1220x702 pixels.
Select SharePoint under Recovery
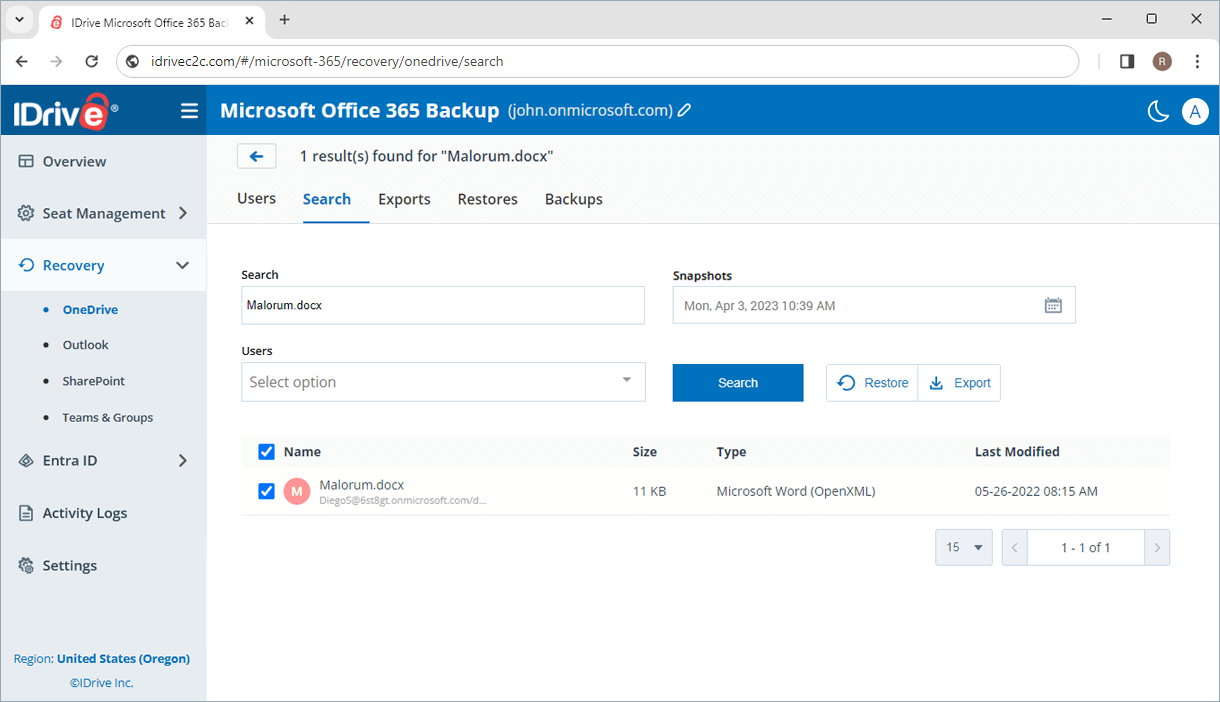[94, 381]
